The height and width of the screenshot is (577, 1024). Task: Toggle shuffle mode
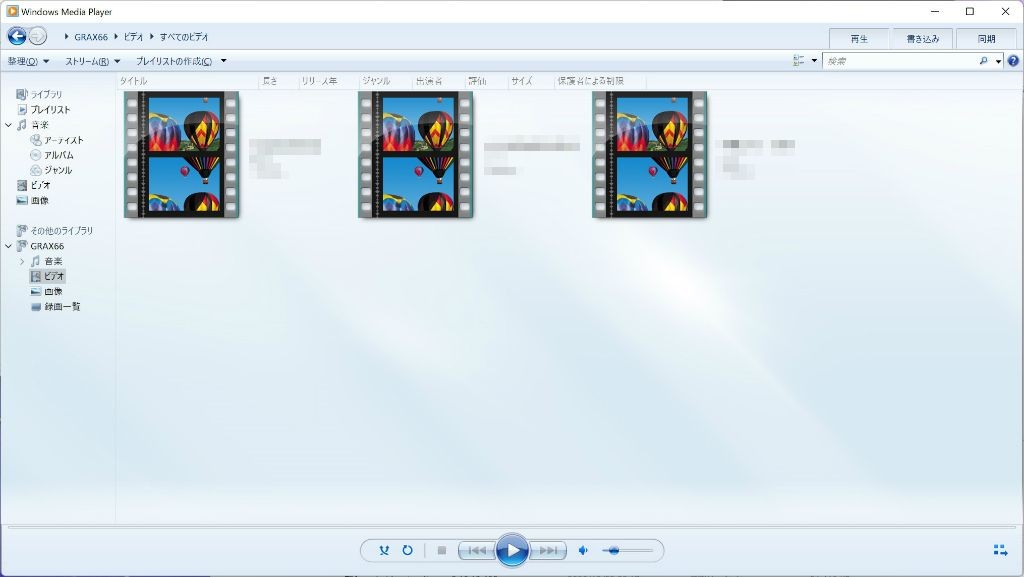coord(384,550)
